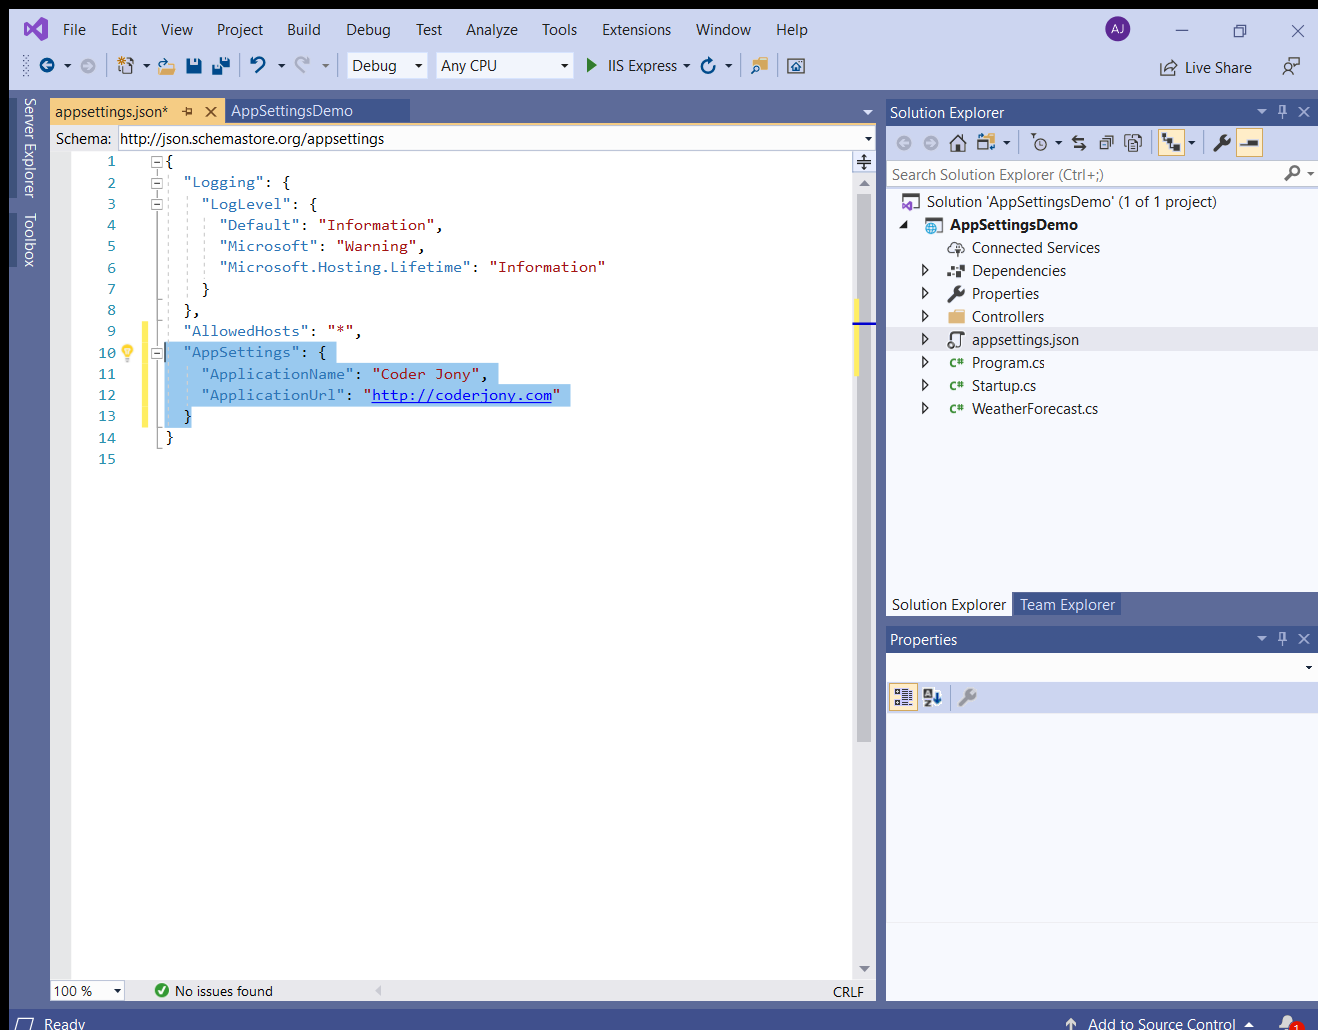Click the Live Share button

coord(1206,67)
